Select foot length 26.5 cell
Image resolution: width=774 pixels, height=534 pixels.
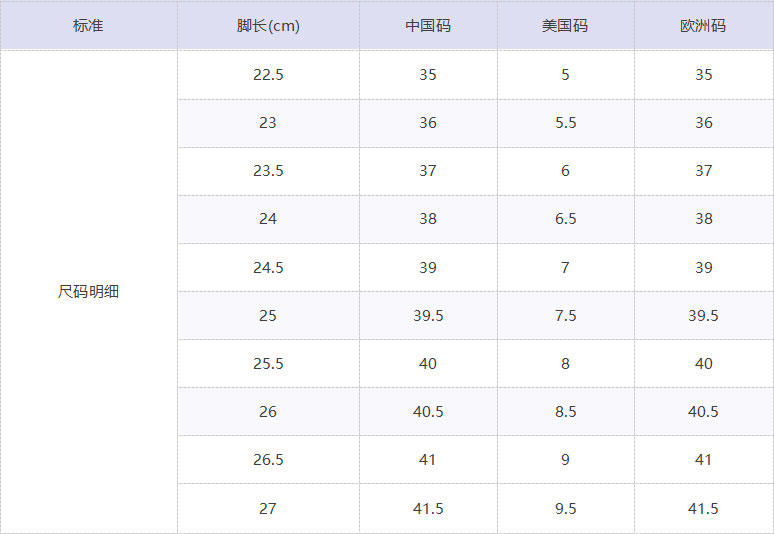(268, 460)
